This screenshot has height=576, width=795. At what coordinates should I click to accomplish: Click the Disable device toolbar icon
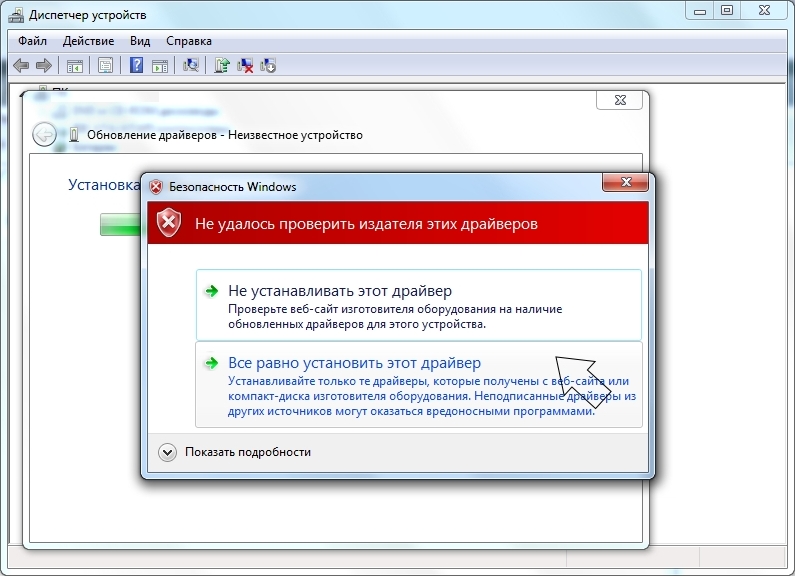(268, 66)
